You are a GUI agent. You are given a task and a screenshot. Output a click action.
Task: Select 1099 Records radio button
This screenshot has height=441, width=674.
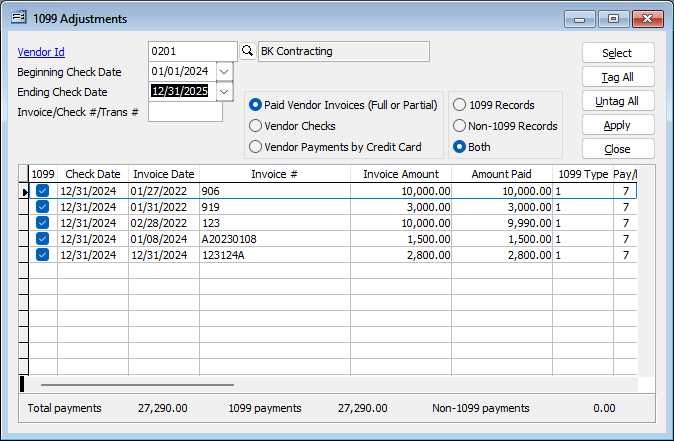(460, 105)
